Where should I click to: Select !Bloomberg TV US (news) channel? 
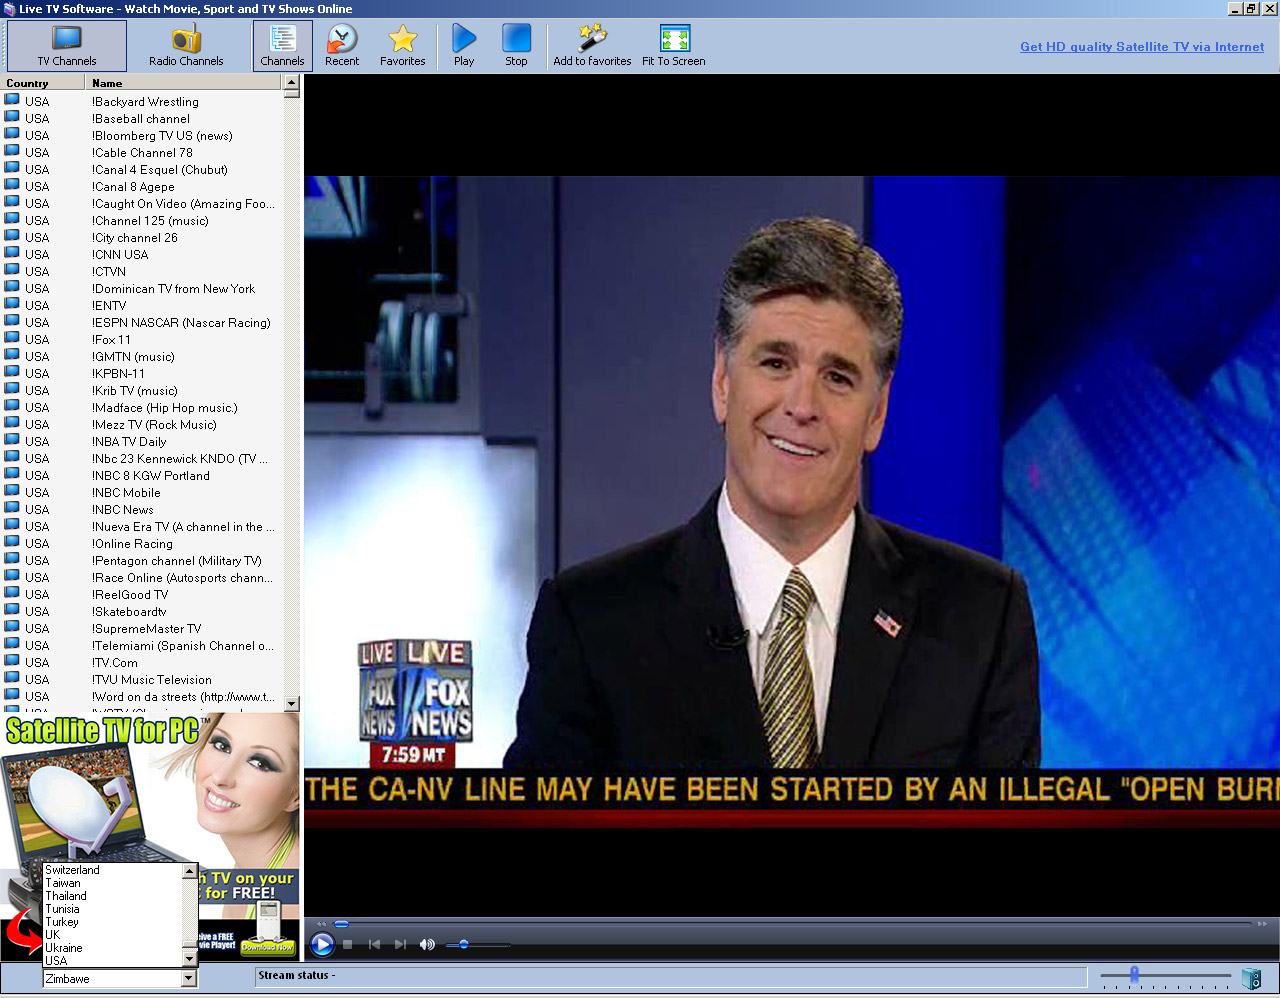pyautogui.click(x=162, y=136)
